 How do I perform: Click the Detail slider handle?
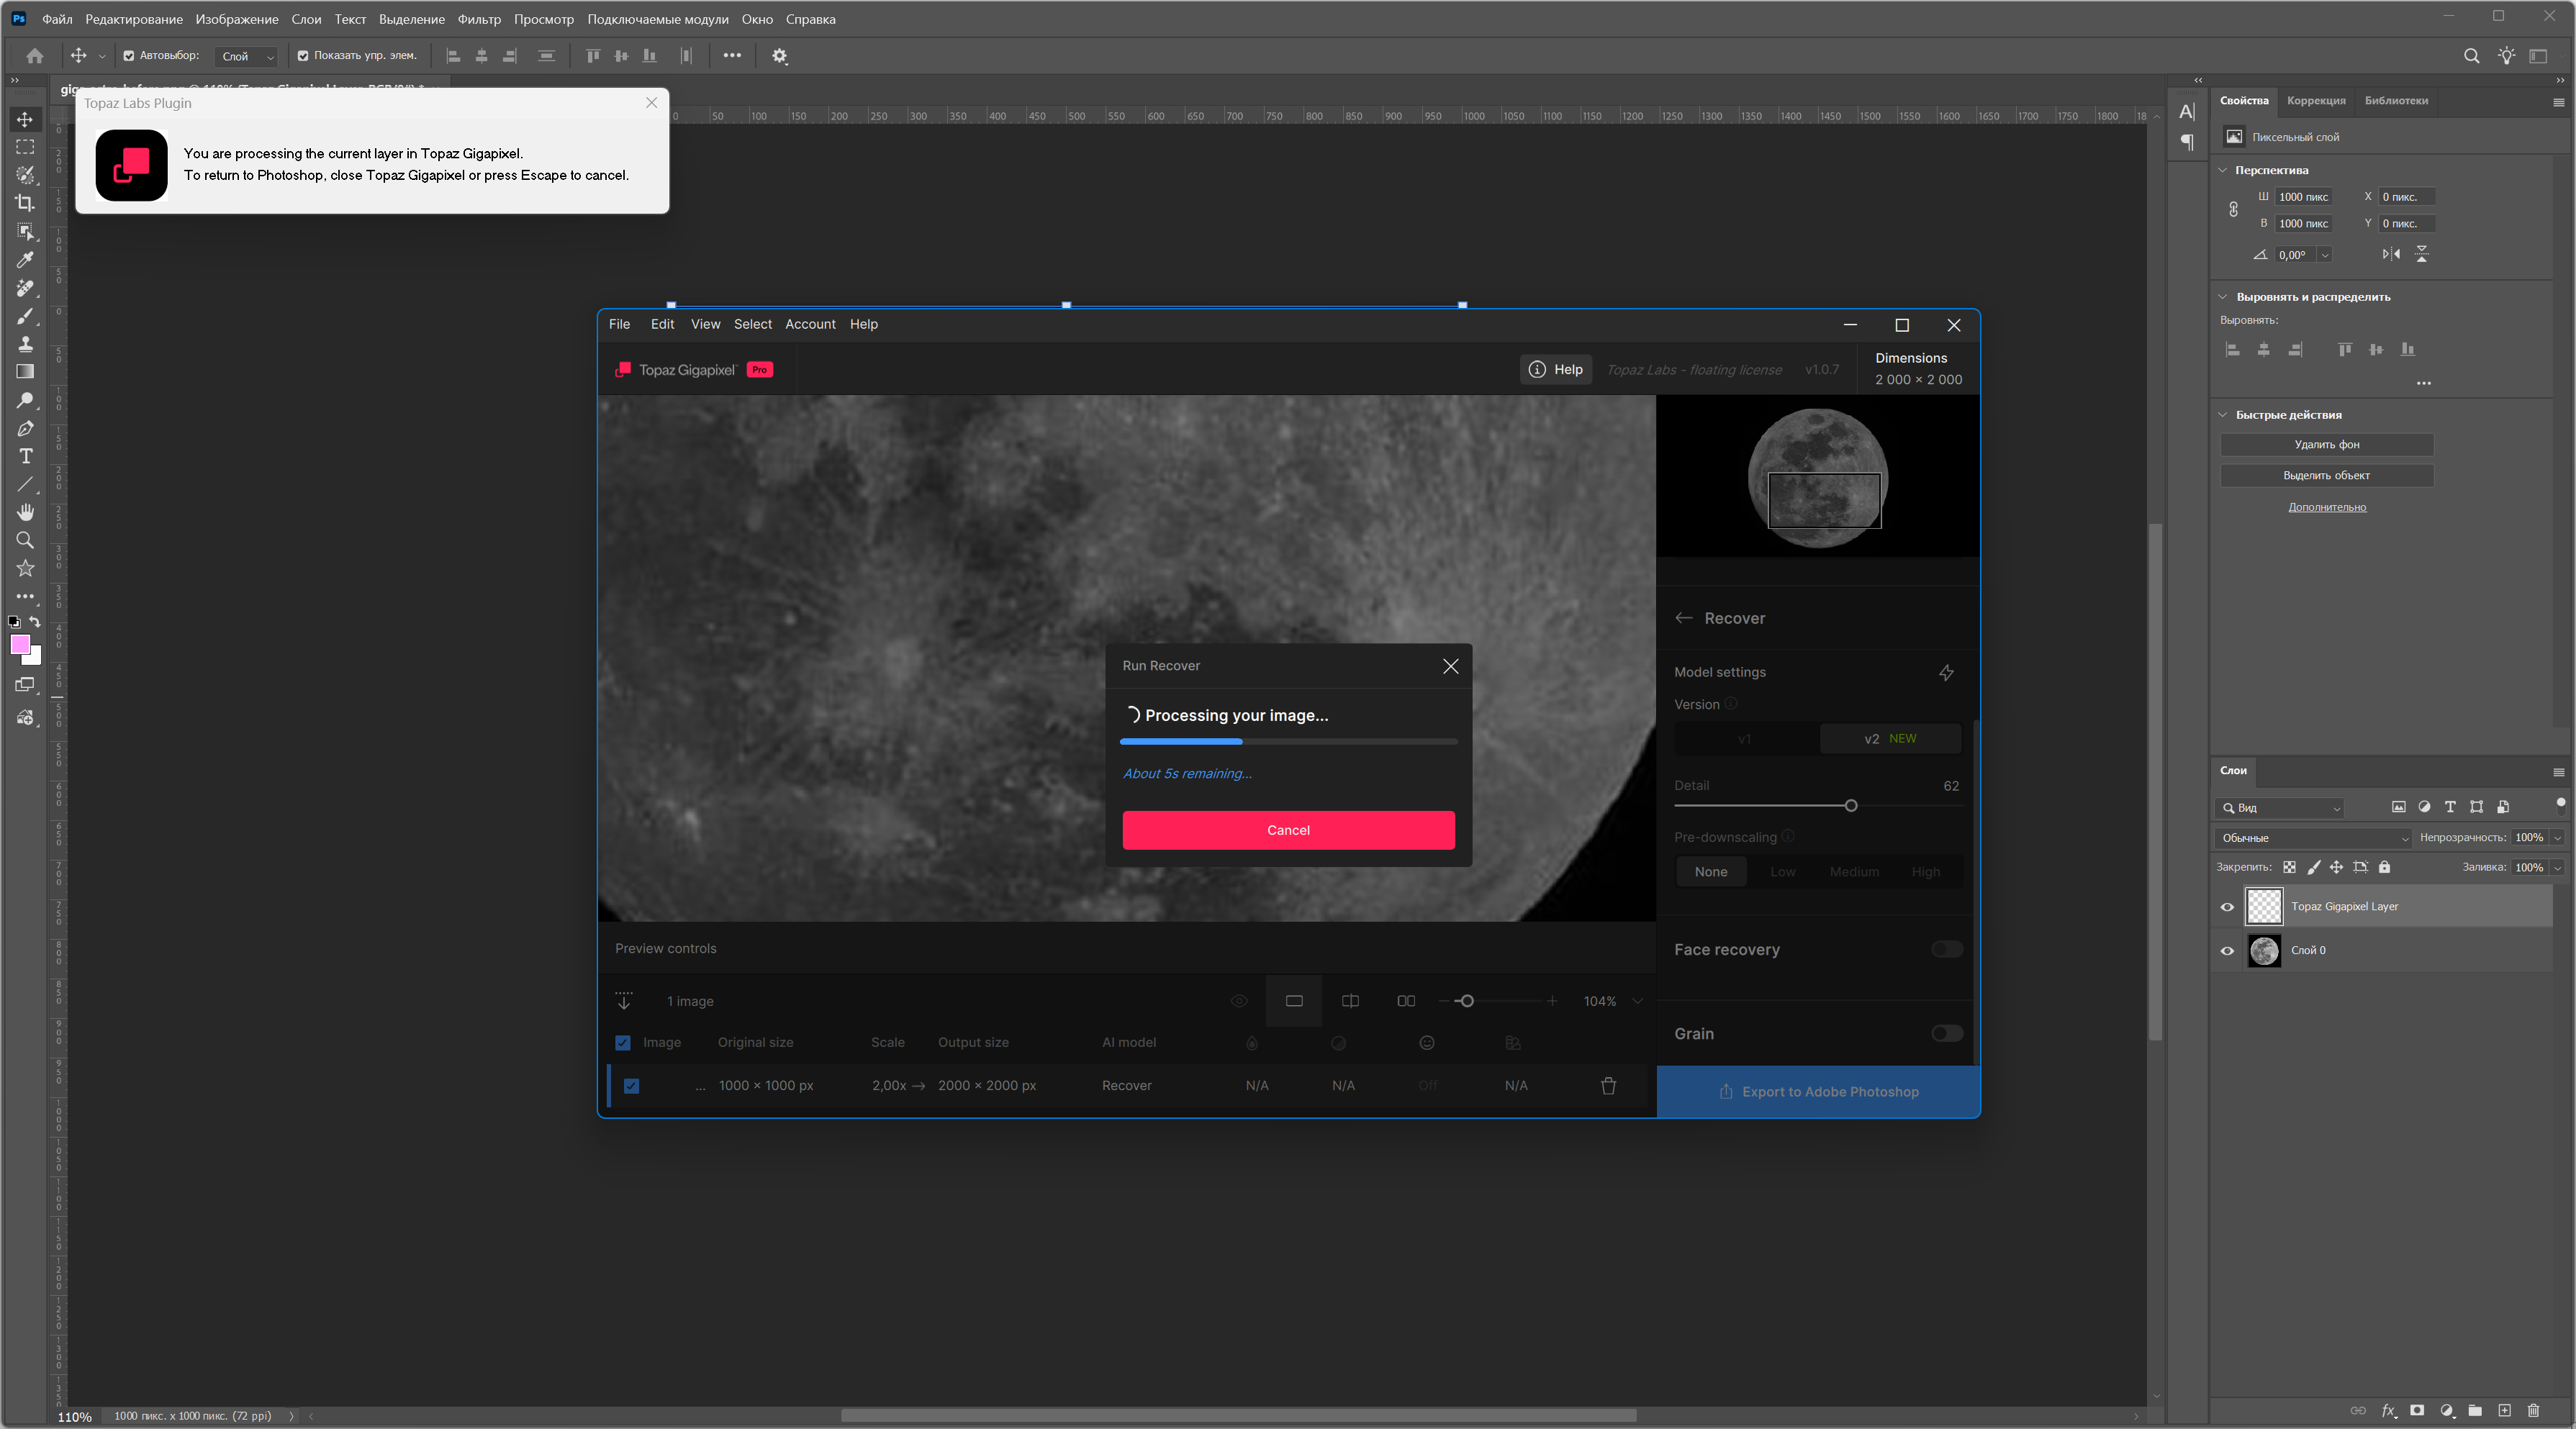click(1851, 806)
